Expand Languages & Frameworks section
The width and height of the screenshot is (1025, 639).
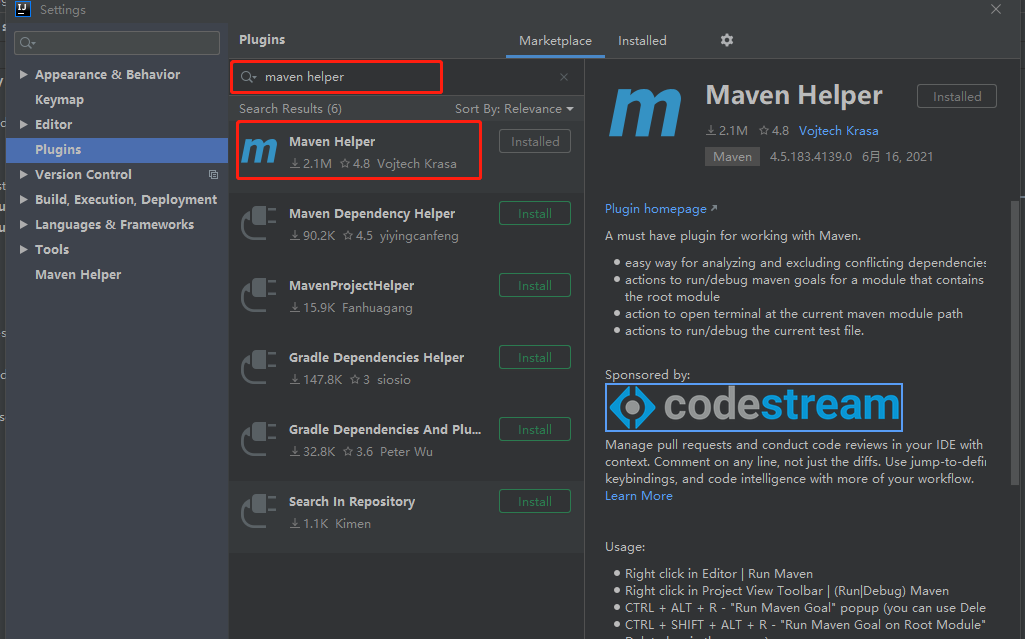coord(24,224)
